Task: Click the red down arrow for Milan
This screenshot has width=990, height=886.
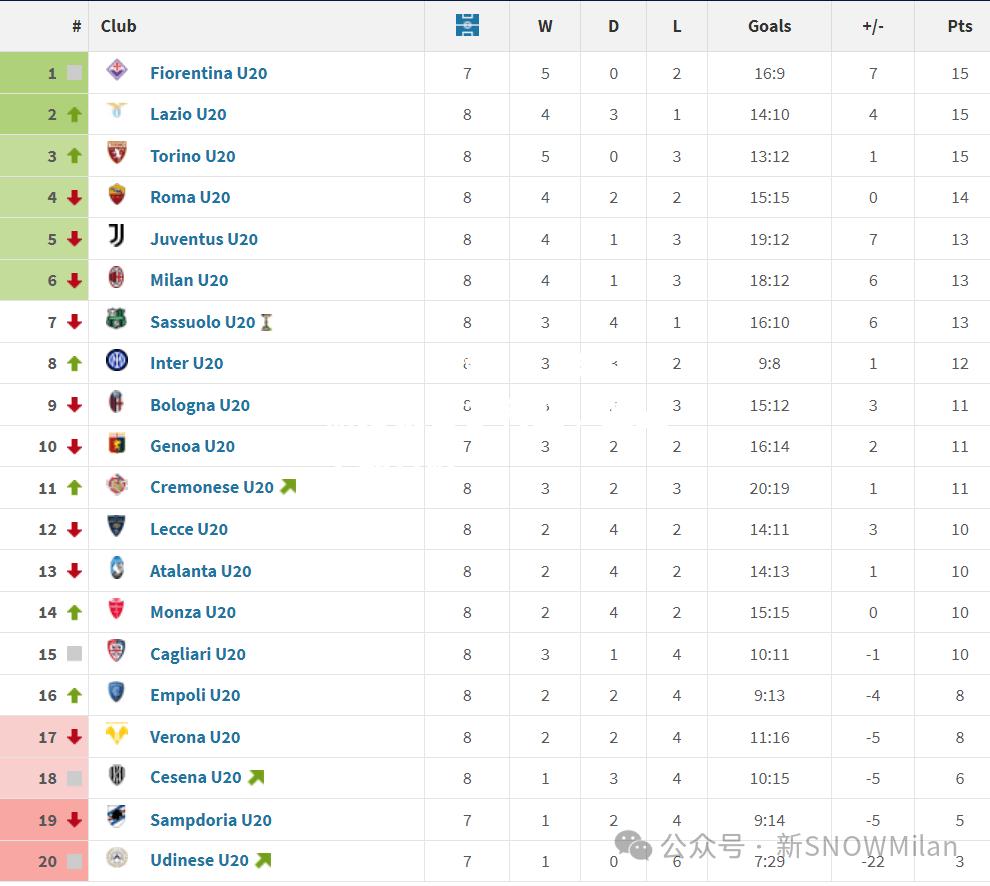Action: (x=75, y=280)
